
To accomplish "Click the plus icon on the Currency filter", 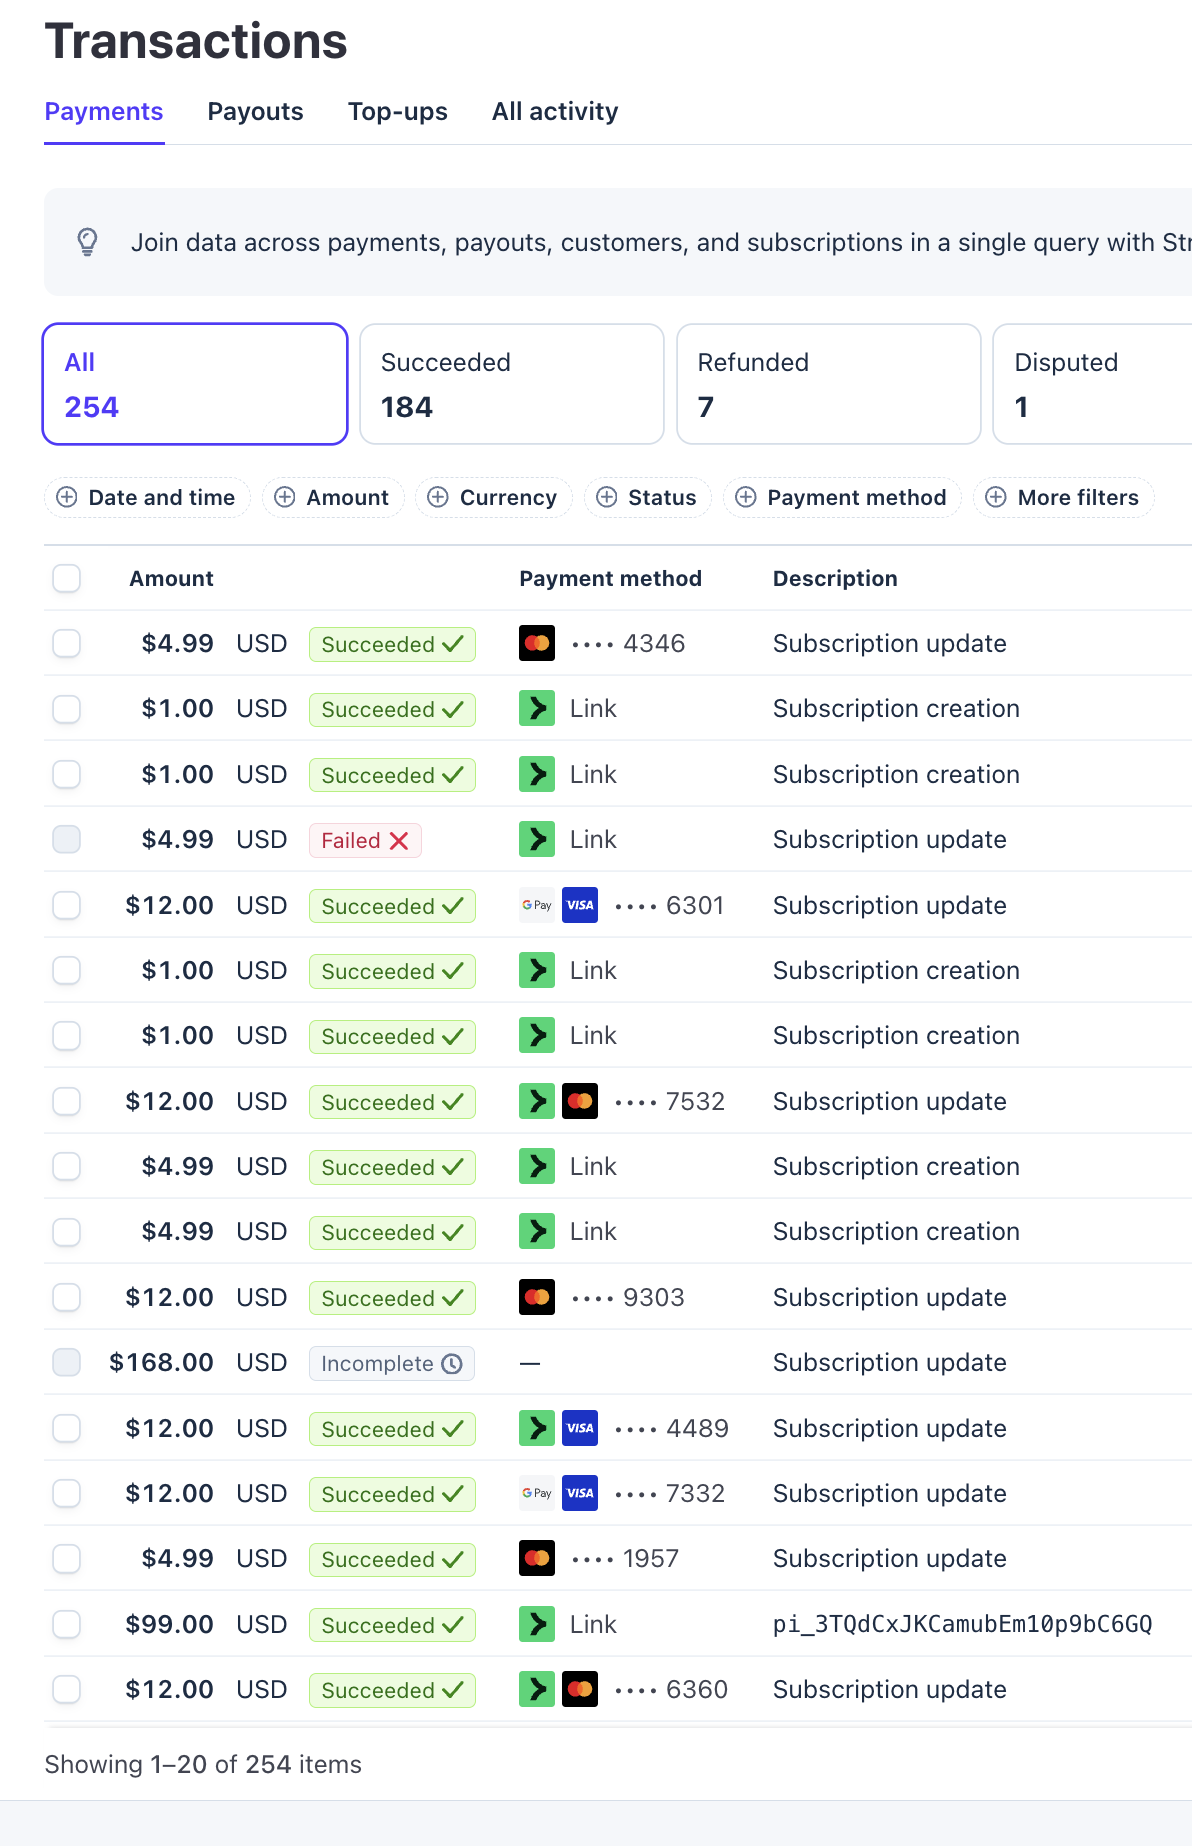I will (438, 497).
